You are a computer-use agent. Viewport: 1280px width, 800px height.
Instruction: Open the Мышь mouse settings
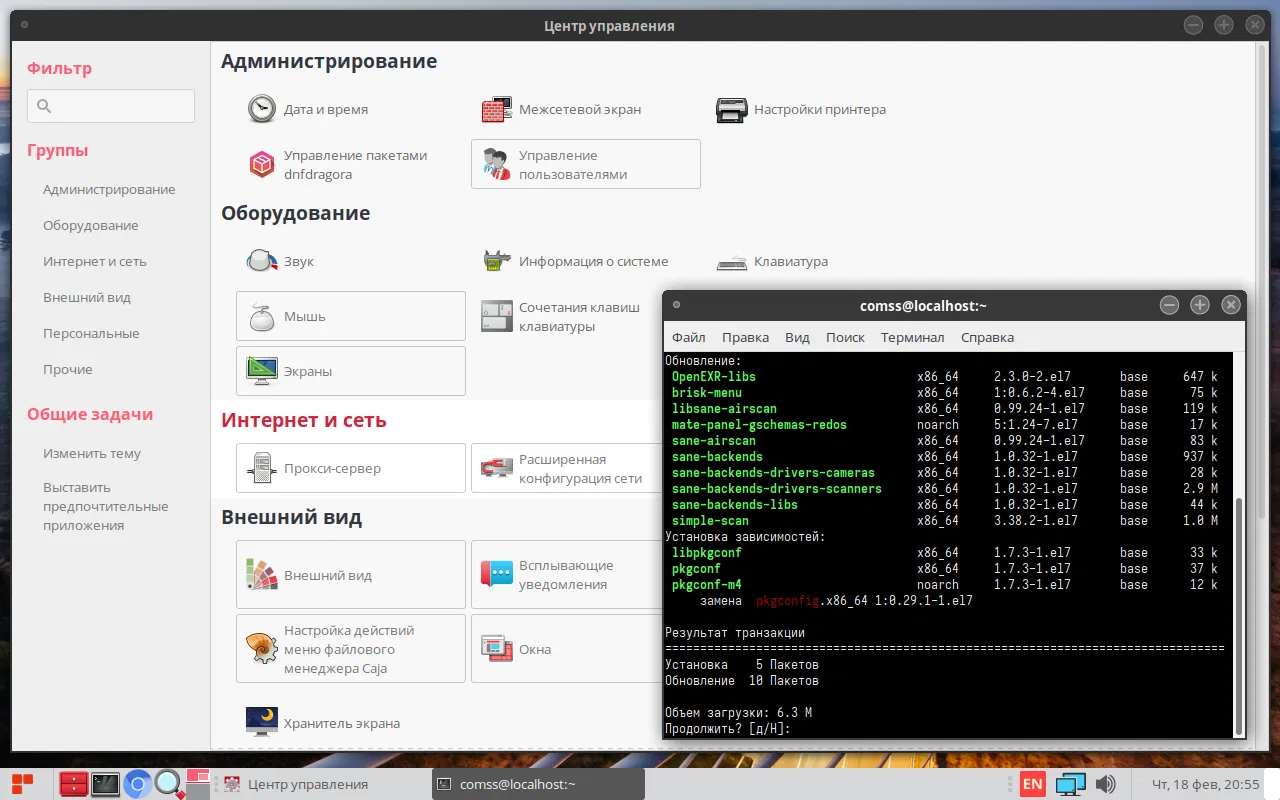(x=351, y=316)
